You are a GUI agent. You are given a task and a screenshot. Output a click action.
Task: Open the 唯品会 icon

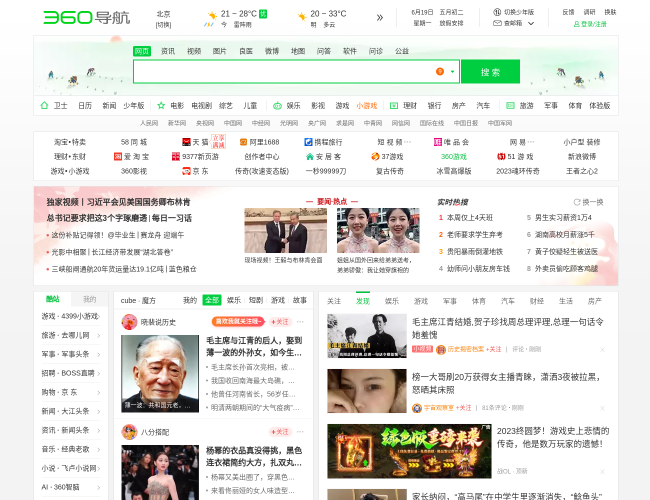(438, 142)
